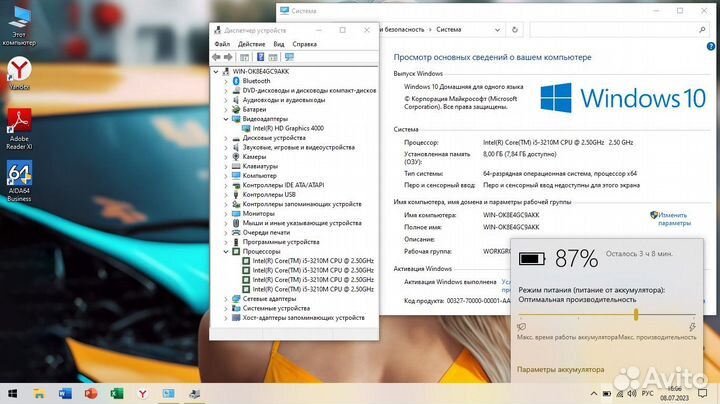
Task: Open File Explorer from the taskbar
Action: [39, 393]
